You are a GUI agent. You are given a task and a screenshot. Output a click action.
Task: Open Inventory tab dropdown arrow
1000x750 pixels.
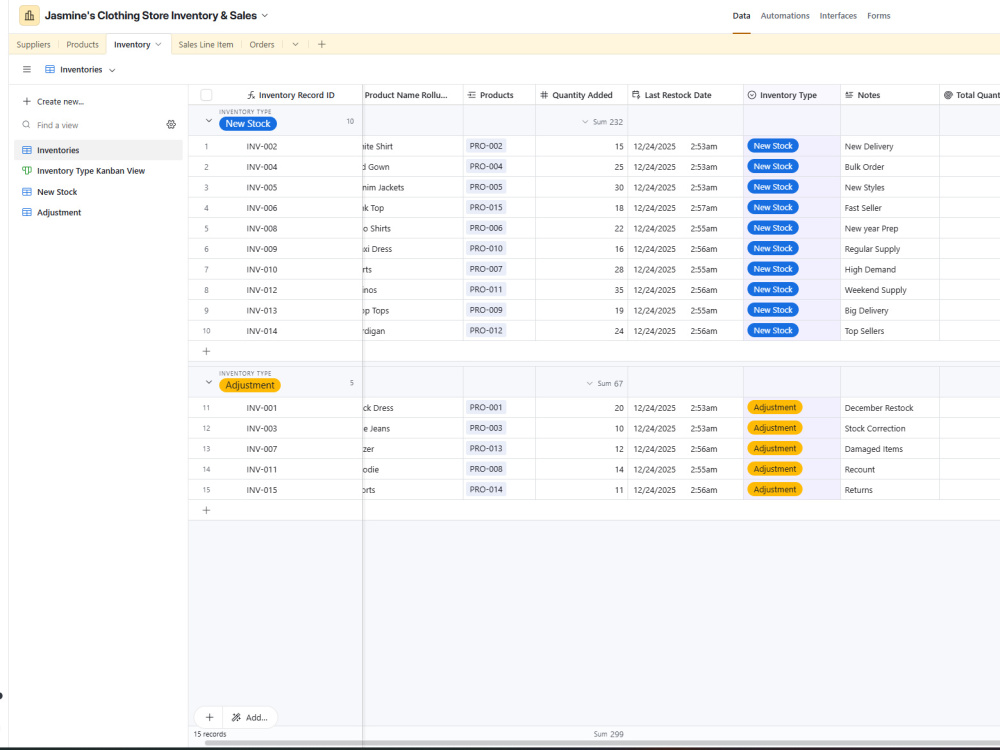158,45
